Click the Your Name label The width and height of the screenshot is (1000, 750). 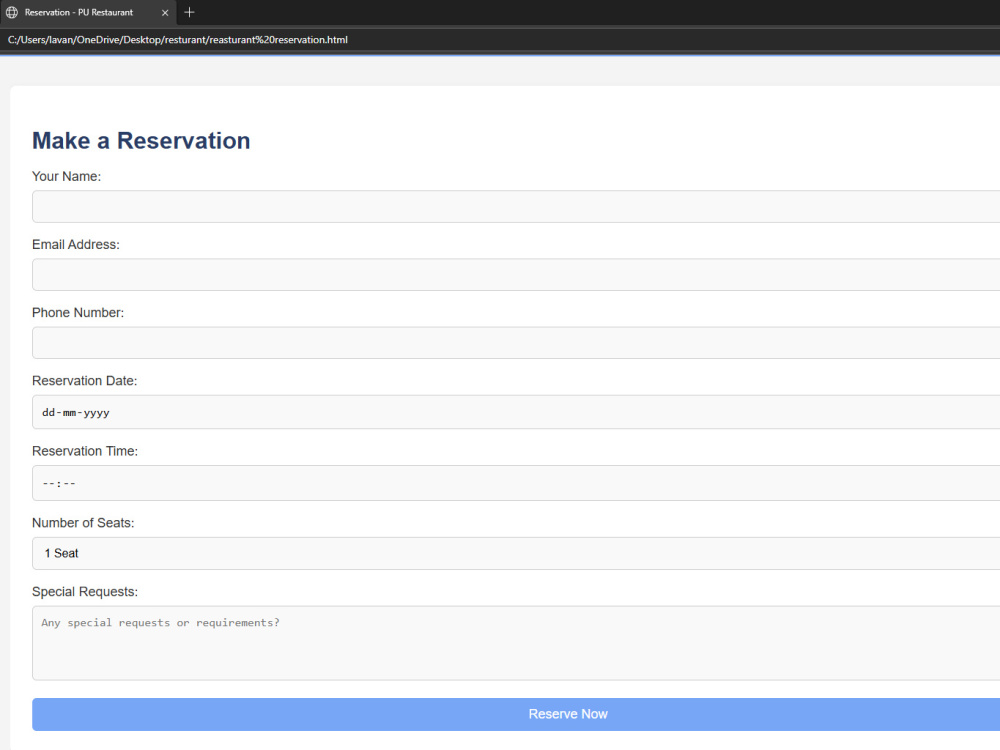click(66, 177)
